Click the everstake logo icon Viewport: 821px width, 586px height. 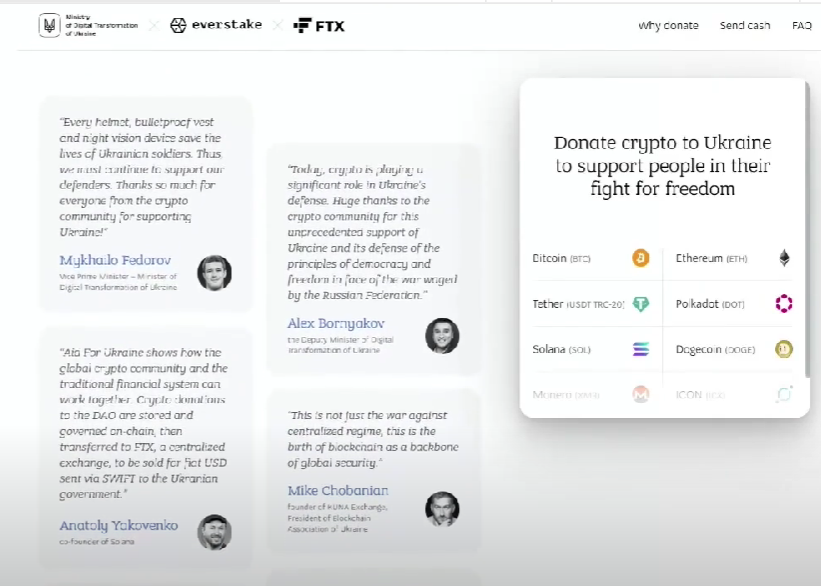(178, 25)
